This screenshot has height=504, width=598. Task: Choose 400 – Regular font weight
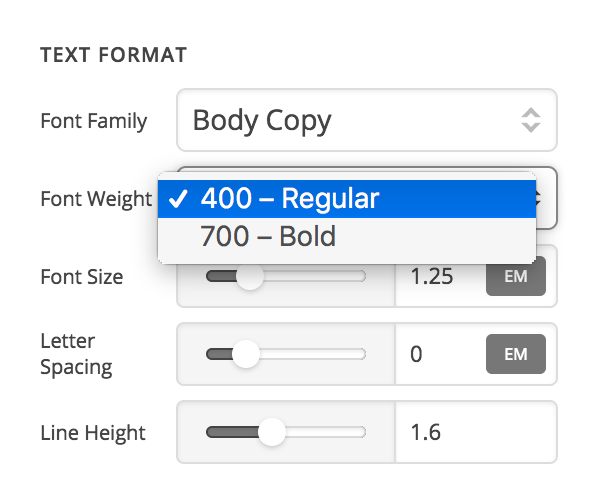coord(347,199)
